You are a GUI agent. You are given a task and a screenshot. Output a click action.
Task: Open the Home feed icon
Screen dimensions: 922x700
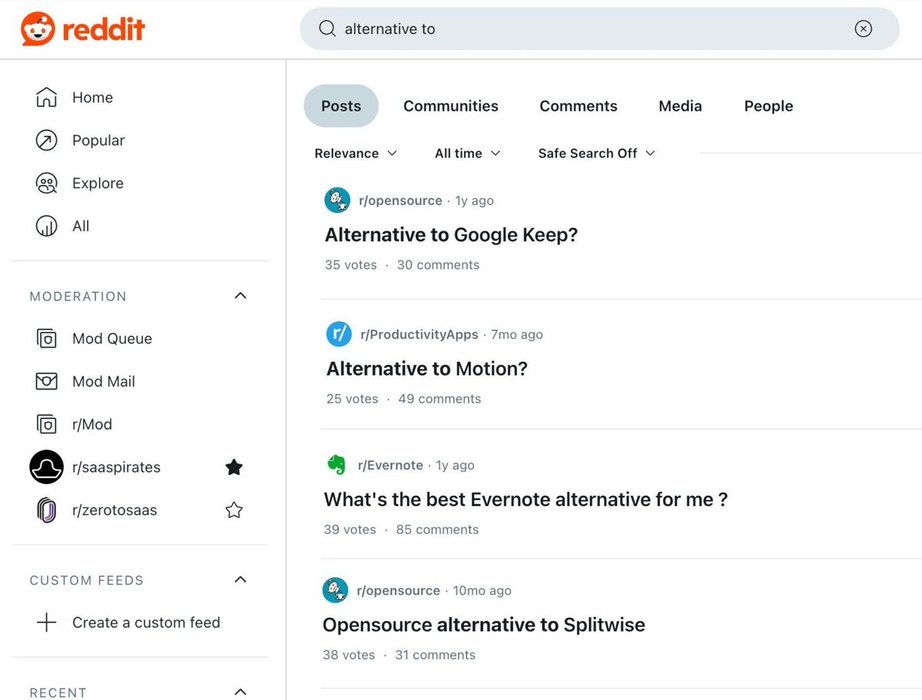pyautogui.click(x=47, y=97)
